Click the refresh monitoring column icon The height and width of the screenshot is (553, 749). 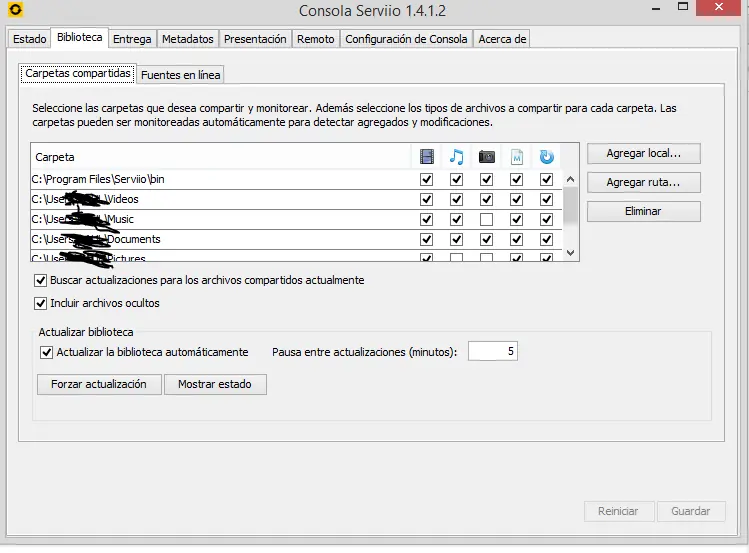(x=546, y=157)
